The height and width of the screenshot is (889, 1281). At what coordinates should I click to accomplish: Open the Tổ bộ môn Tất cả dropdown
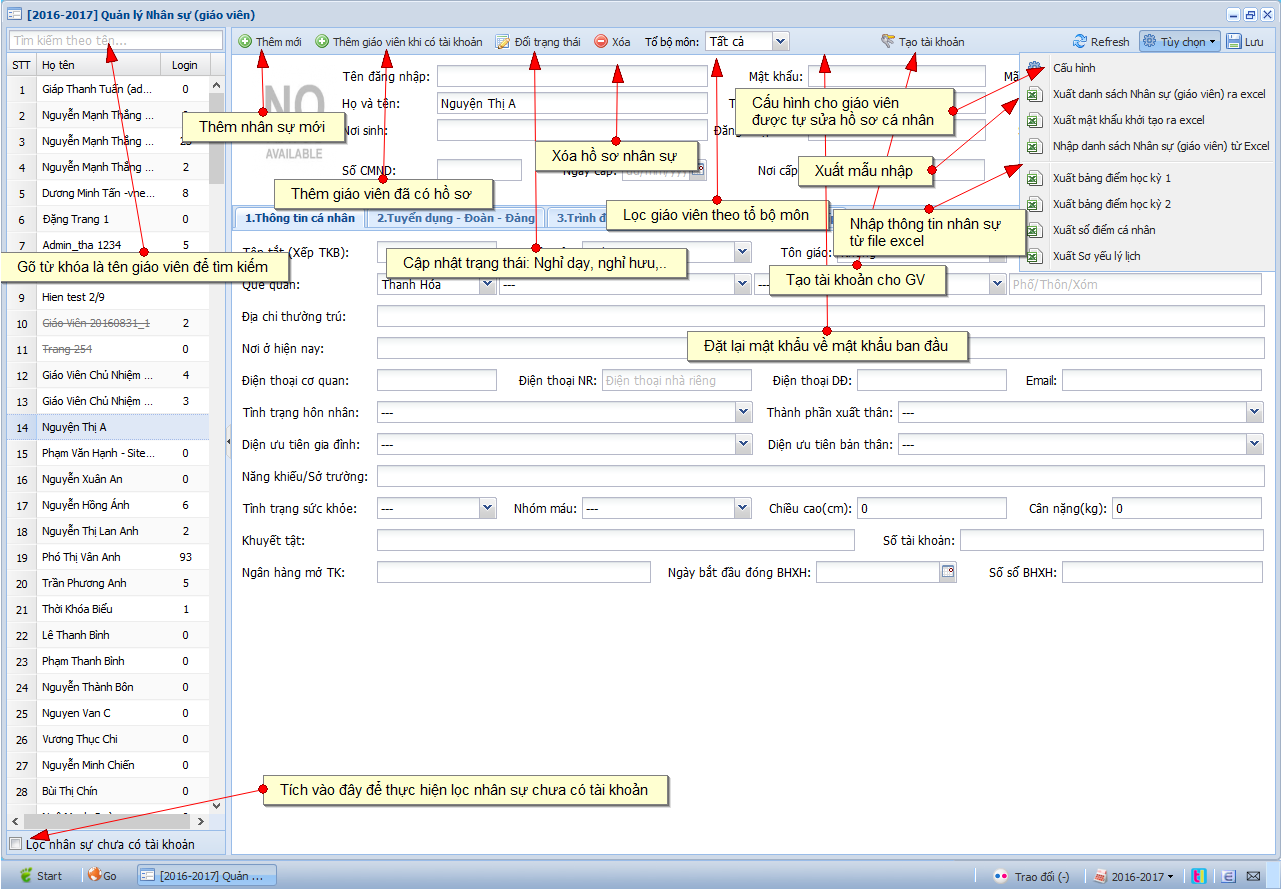pos(781,41)
